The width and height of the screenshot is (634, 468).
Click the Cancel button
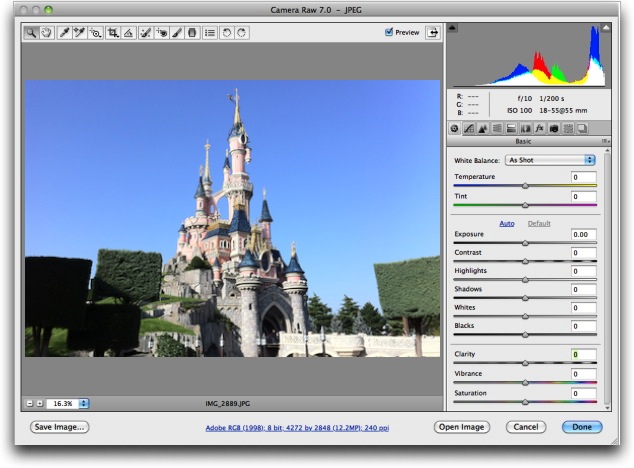[x=526, y=427]
